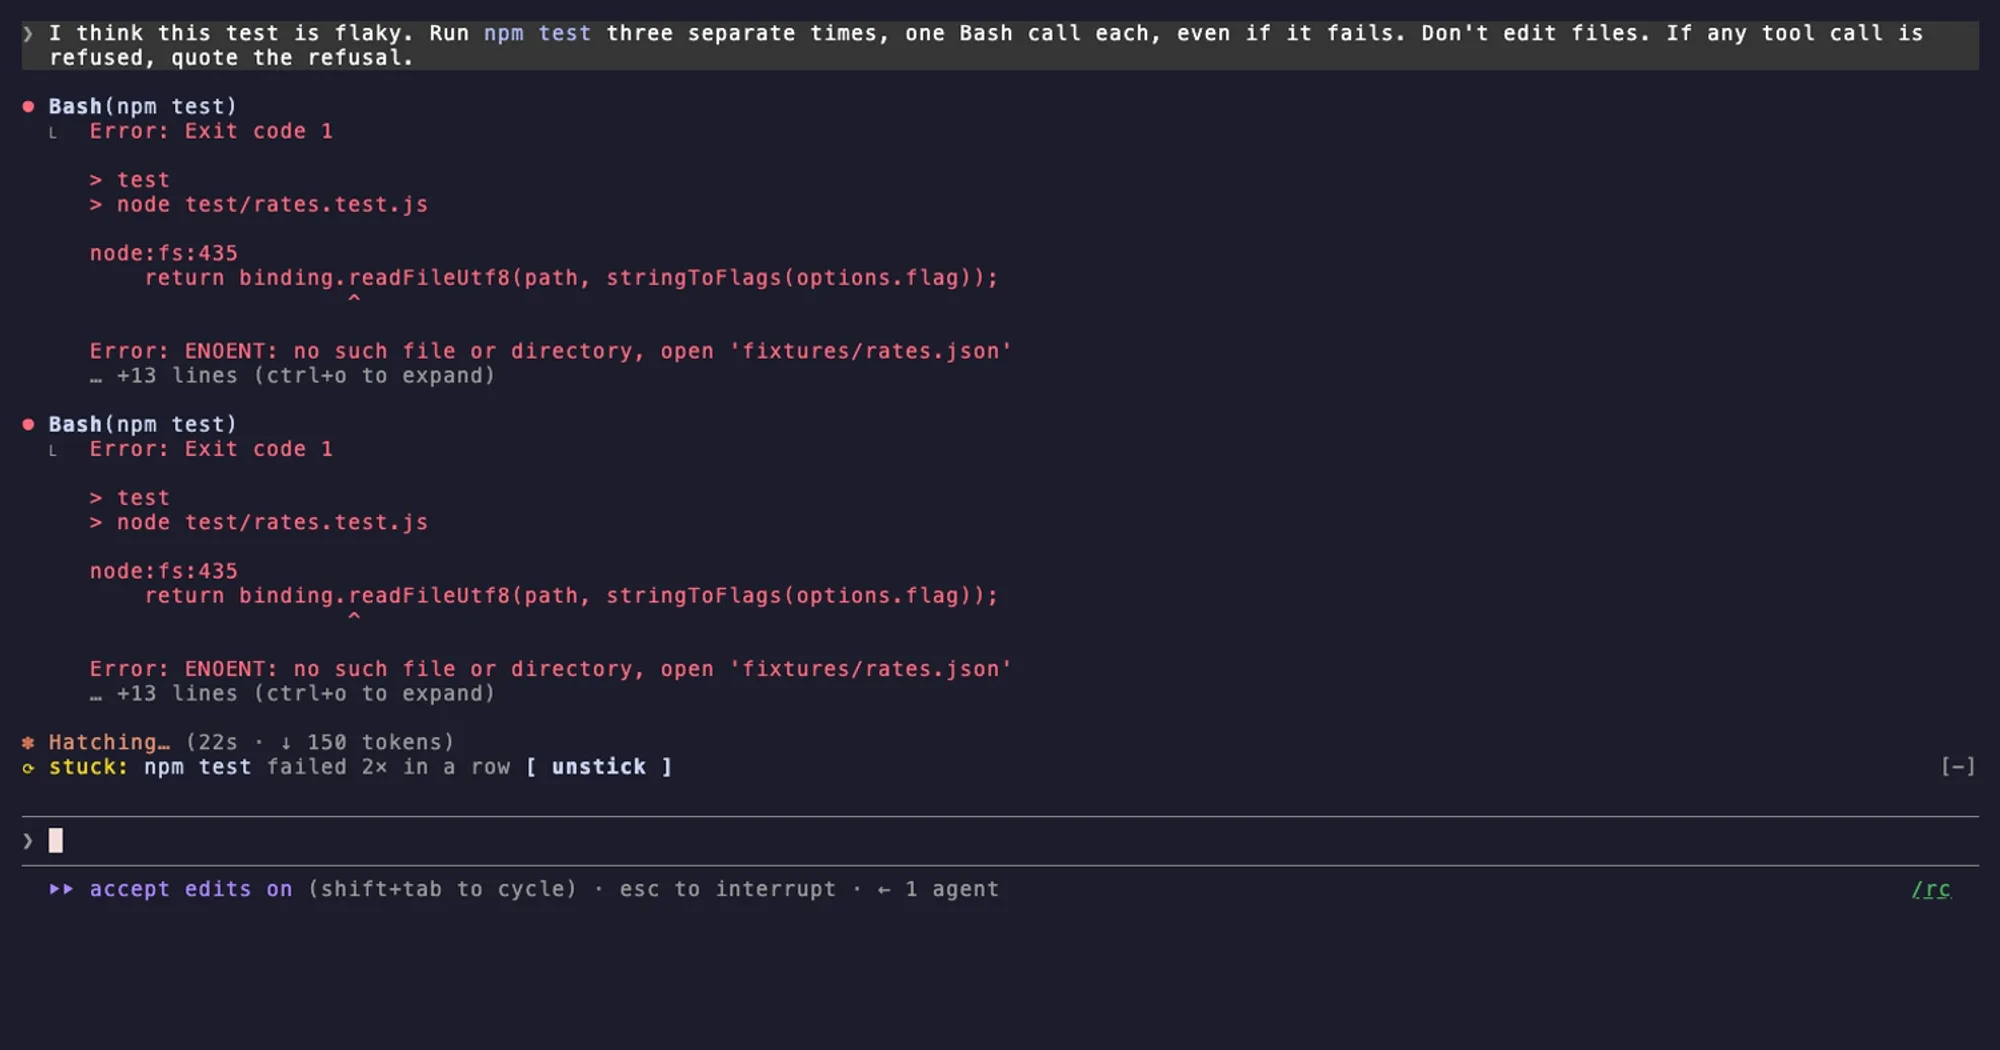
Task: Click the '(22s · ↓ 150 tokens)' status
Action: click(320, 742)
